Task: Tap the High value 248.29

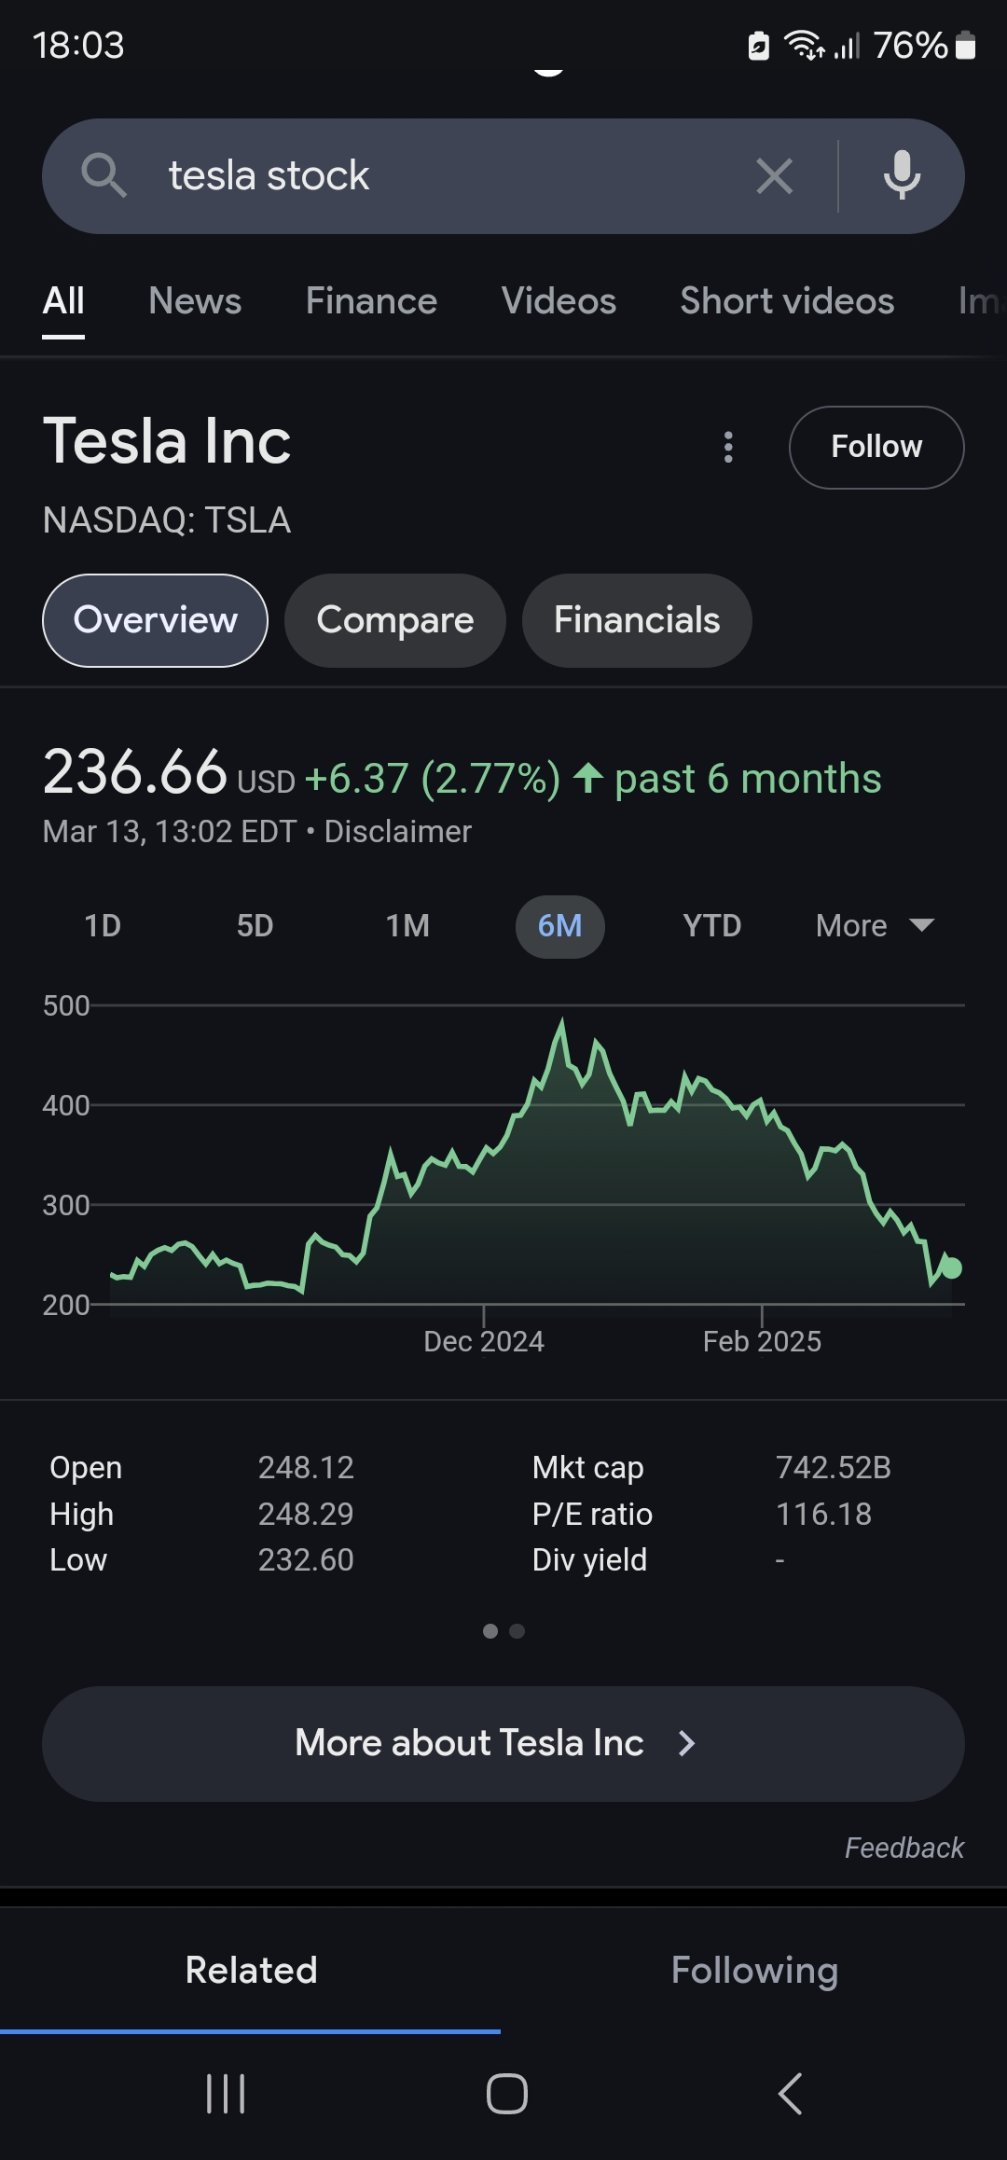Action: click(306, 1514)
